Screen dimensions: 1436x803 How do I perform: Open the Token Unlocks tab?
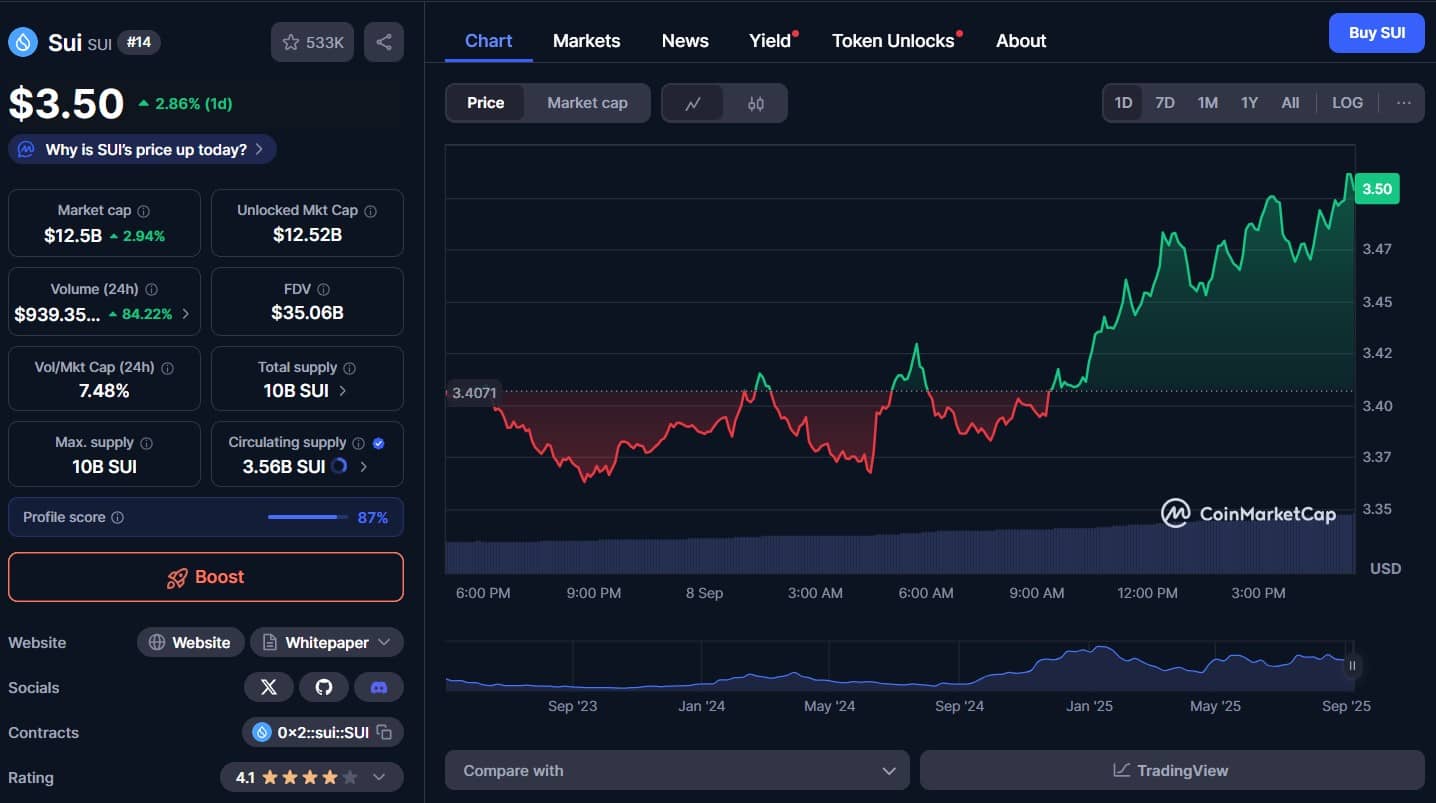tap(895, 41)
